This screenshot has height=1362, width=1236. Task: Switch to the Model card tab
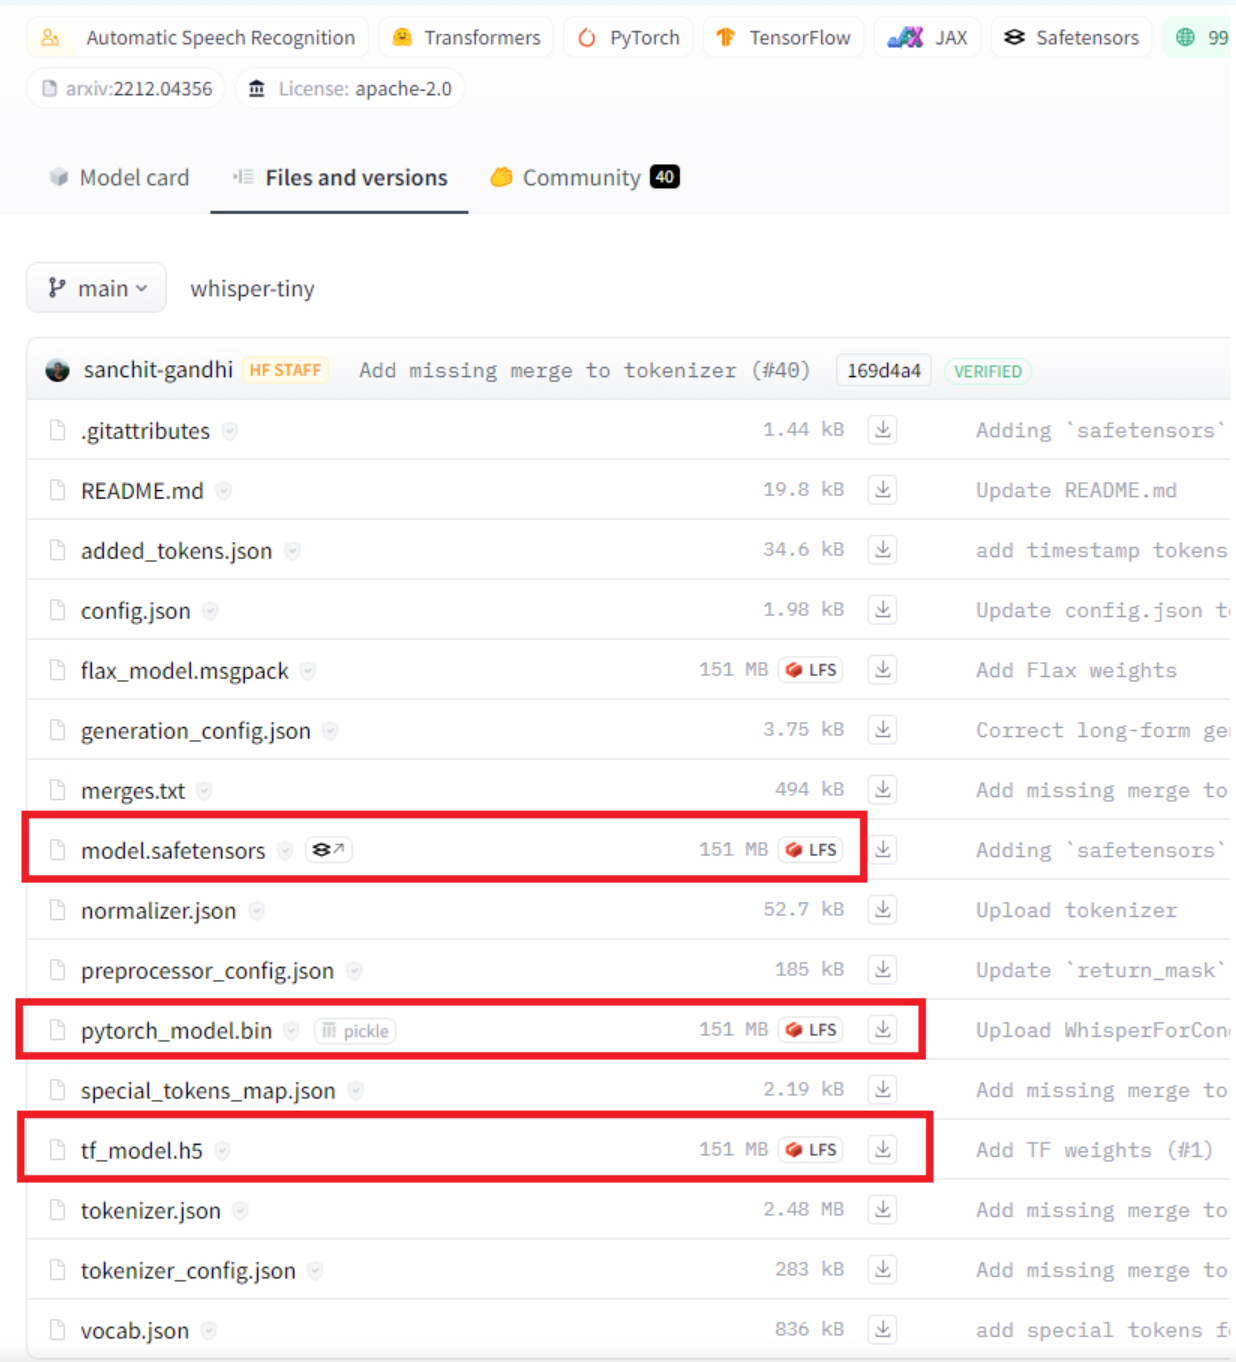(119, 178)
